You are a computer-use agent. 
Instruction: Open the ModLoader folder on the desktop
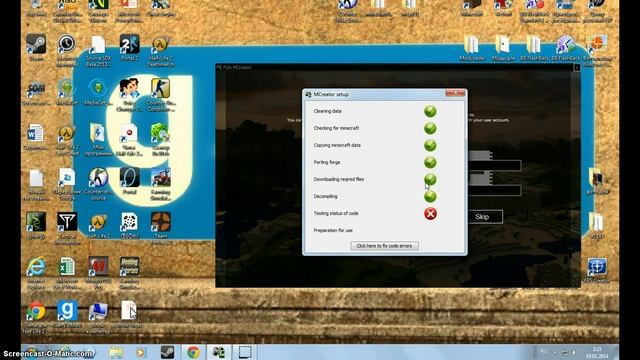point(472,48)
